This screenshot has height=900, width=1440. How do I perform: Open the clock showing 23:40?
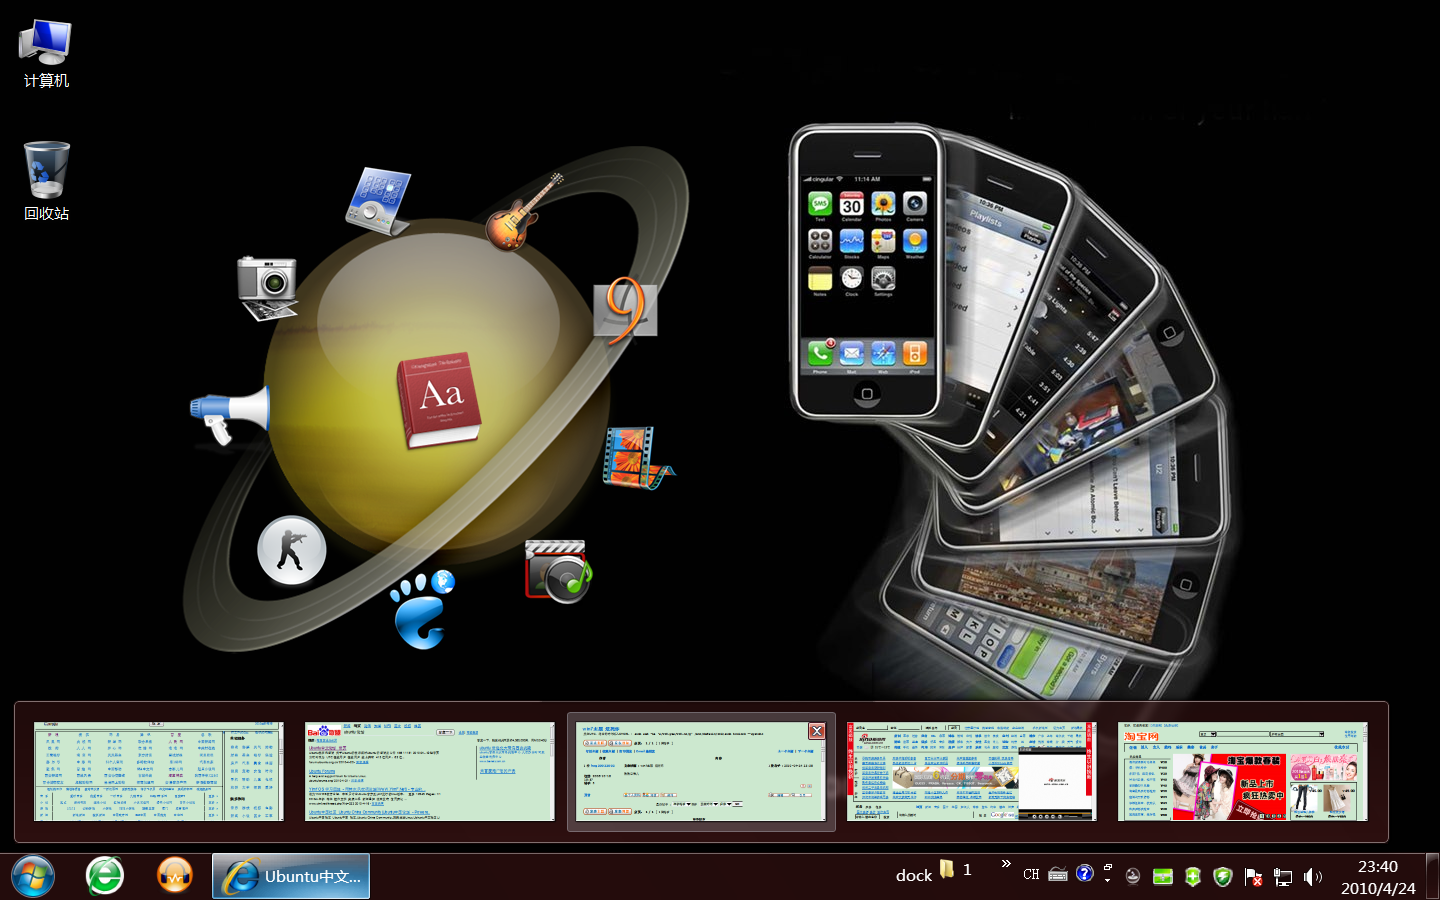[x=1378, y=877]
